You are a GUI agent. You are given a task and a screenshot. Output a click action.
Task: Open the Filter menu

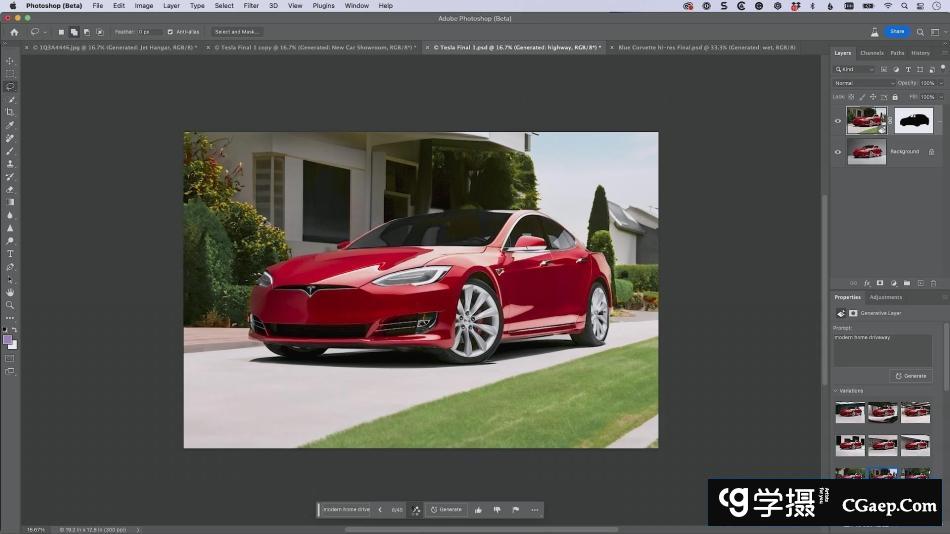coord(251,6)
